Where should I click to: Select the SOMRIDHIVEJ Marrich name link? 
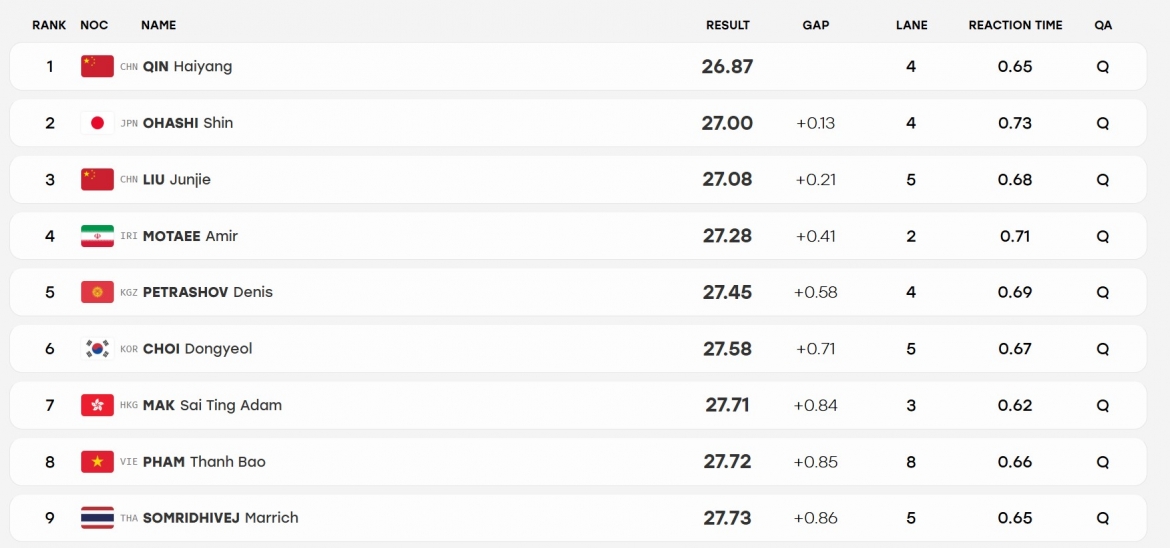click(x=220, y=518)
